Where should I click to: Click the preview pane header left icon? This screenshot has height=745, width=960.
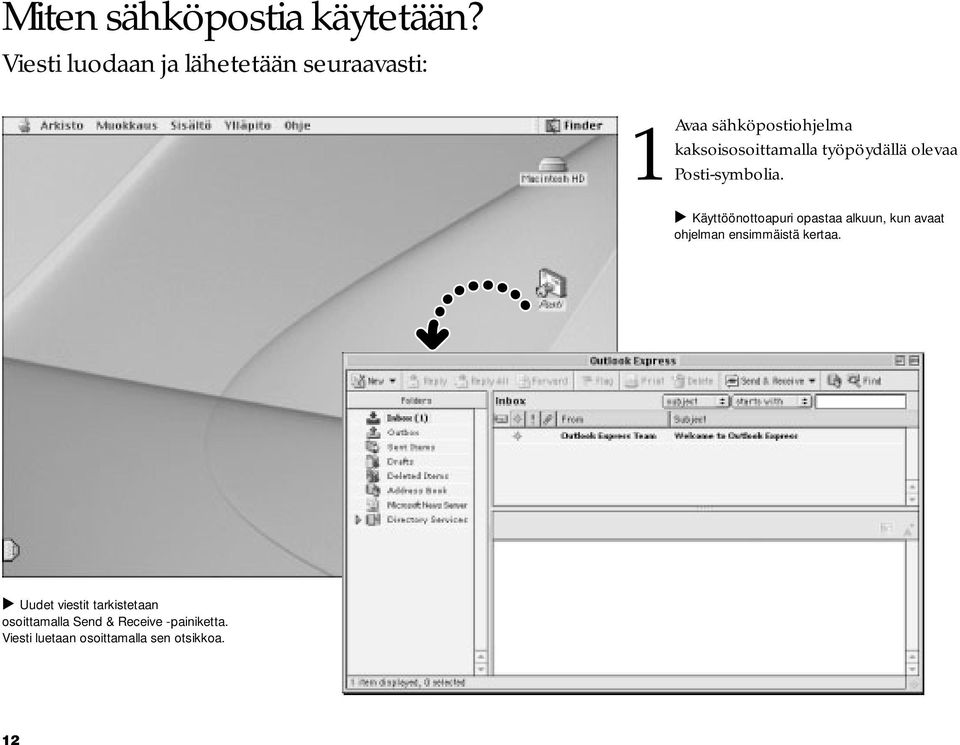885,528
